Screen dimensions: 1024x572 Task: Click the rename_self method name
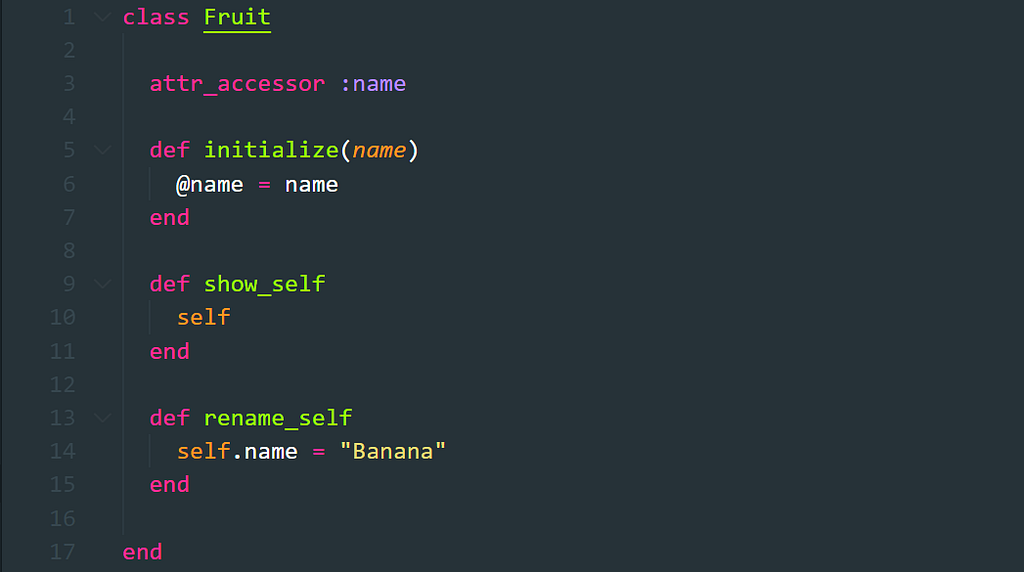tap(278, 418)
